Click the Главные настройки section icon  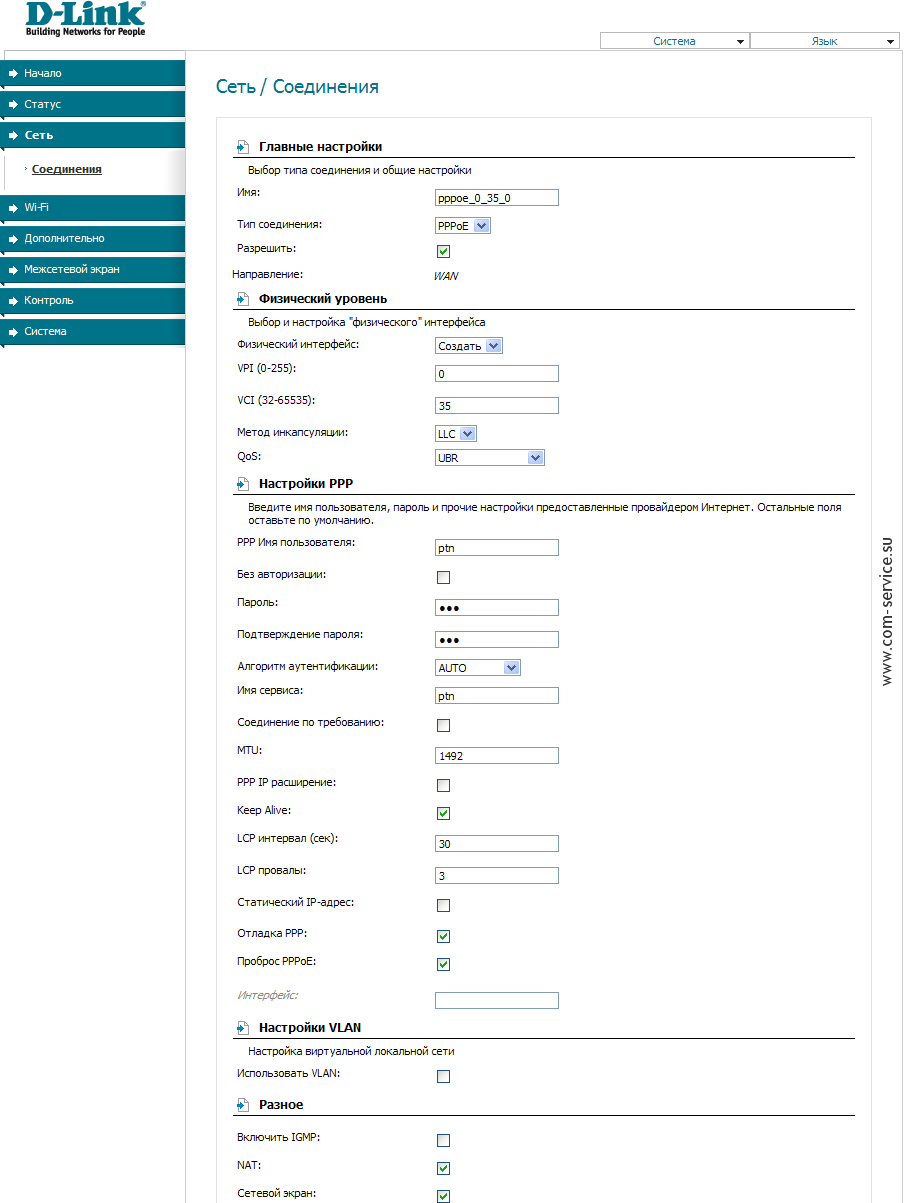coord(242,147)
